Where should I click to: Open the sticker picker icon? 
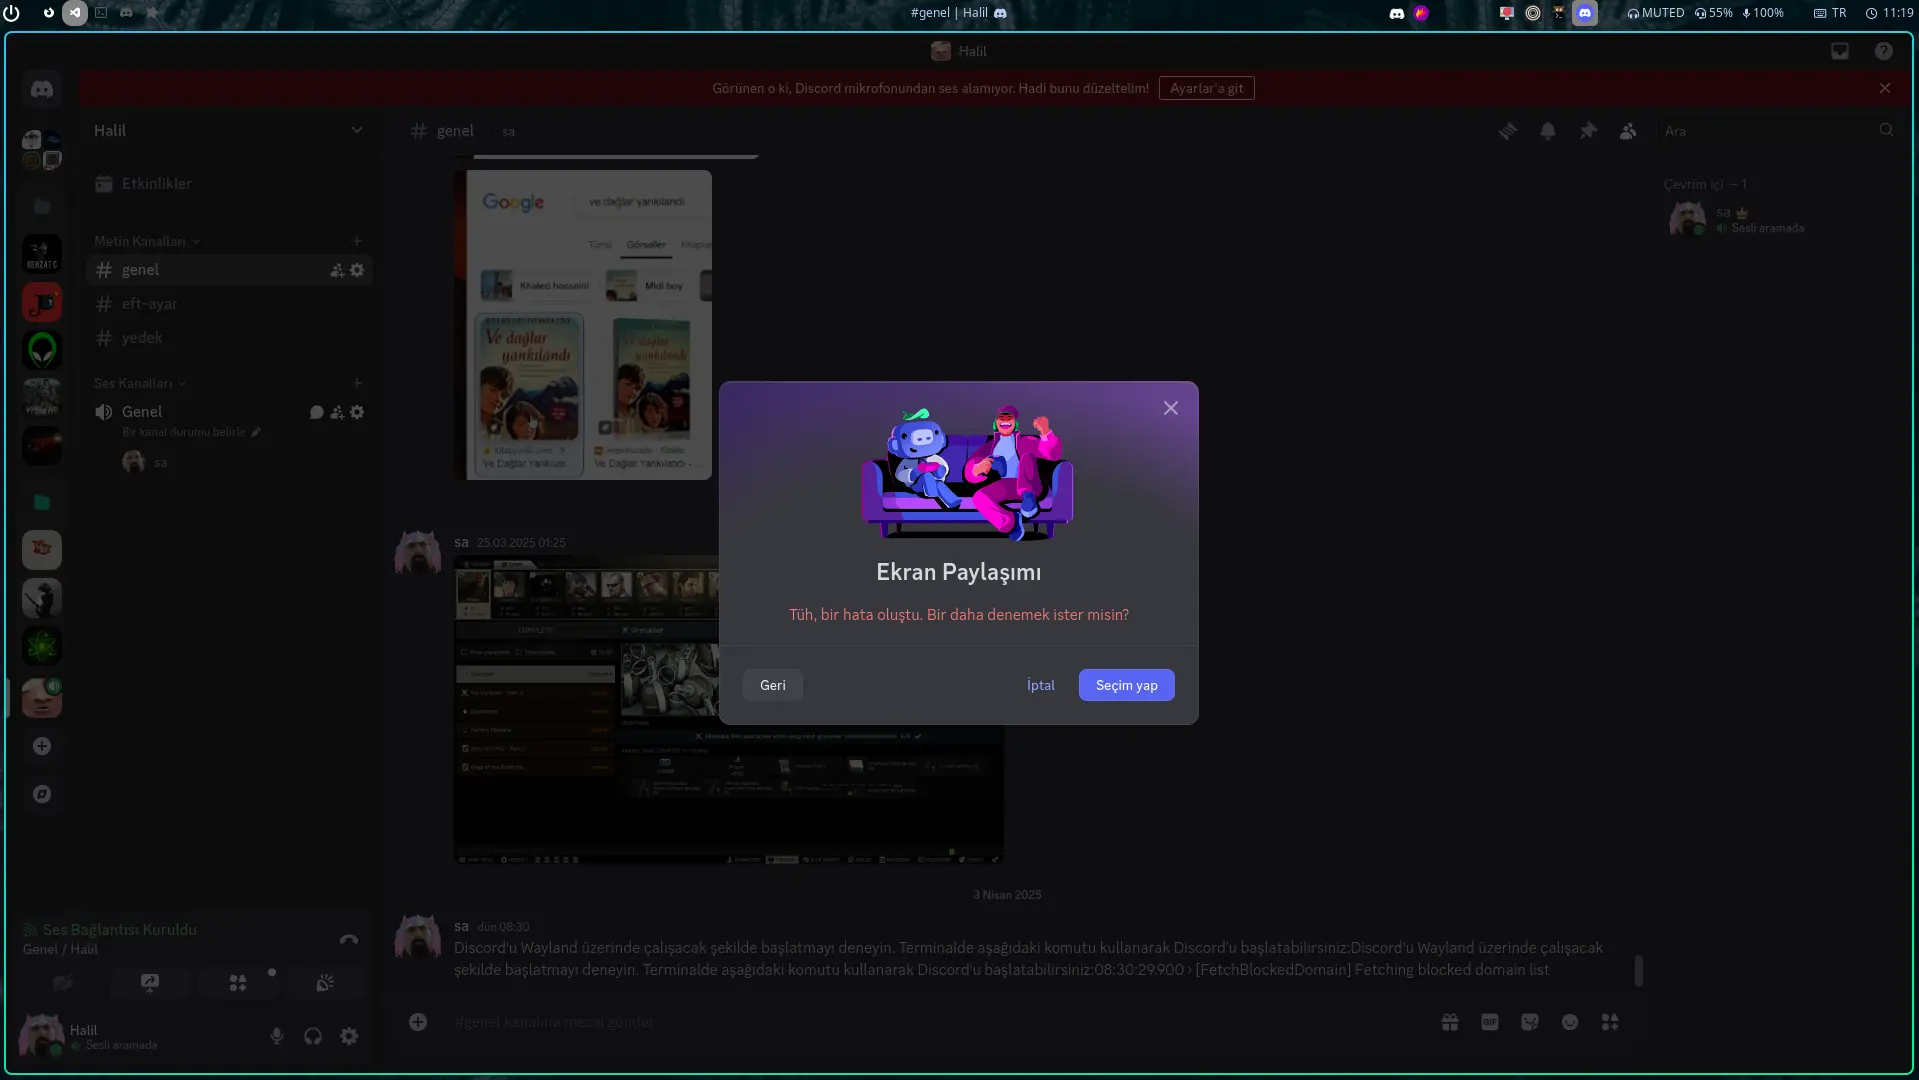(x=1530, y=1022)
